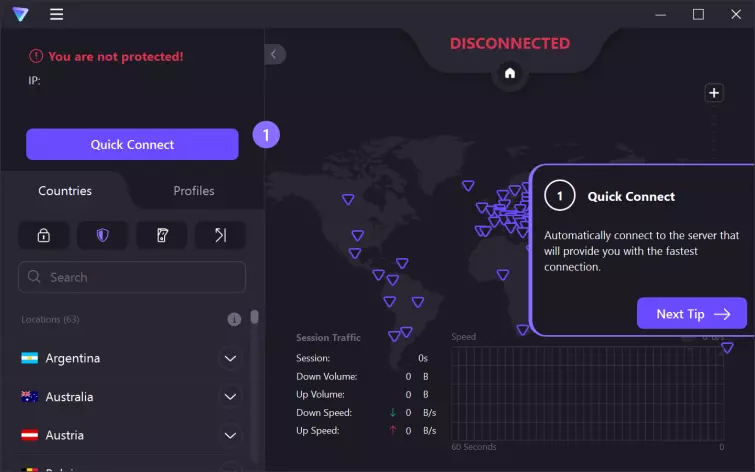Click the Argentina flag icon
755x472 pixels.
pos(30,358)
